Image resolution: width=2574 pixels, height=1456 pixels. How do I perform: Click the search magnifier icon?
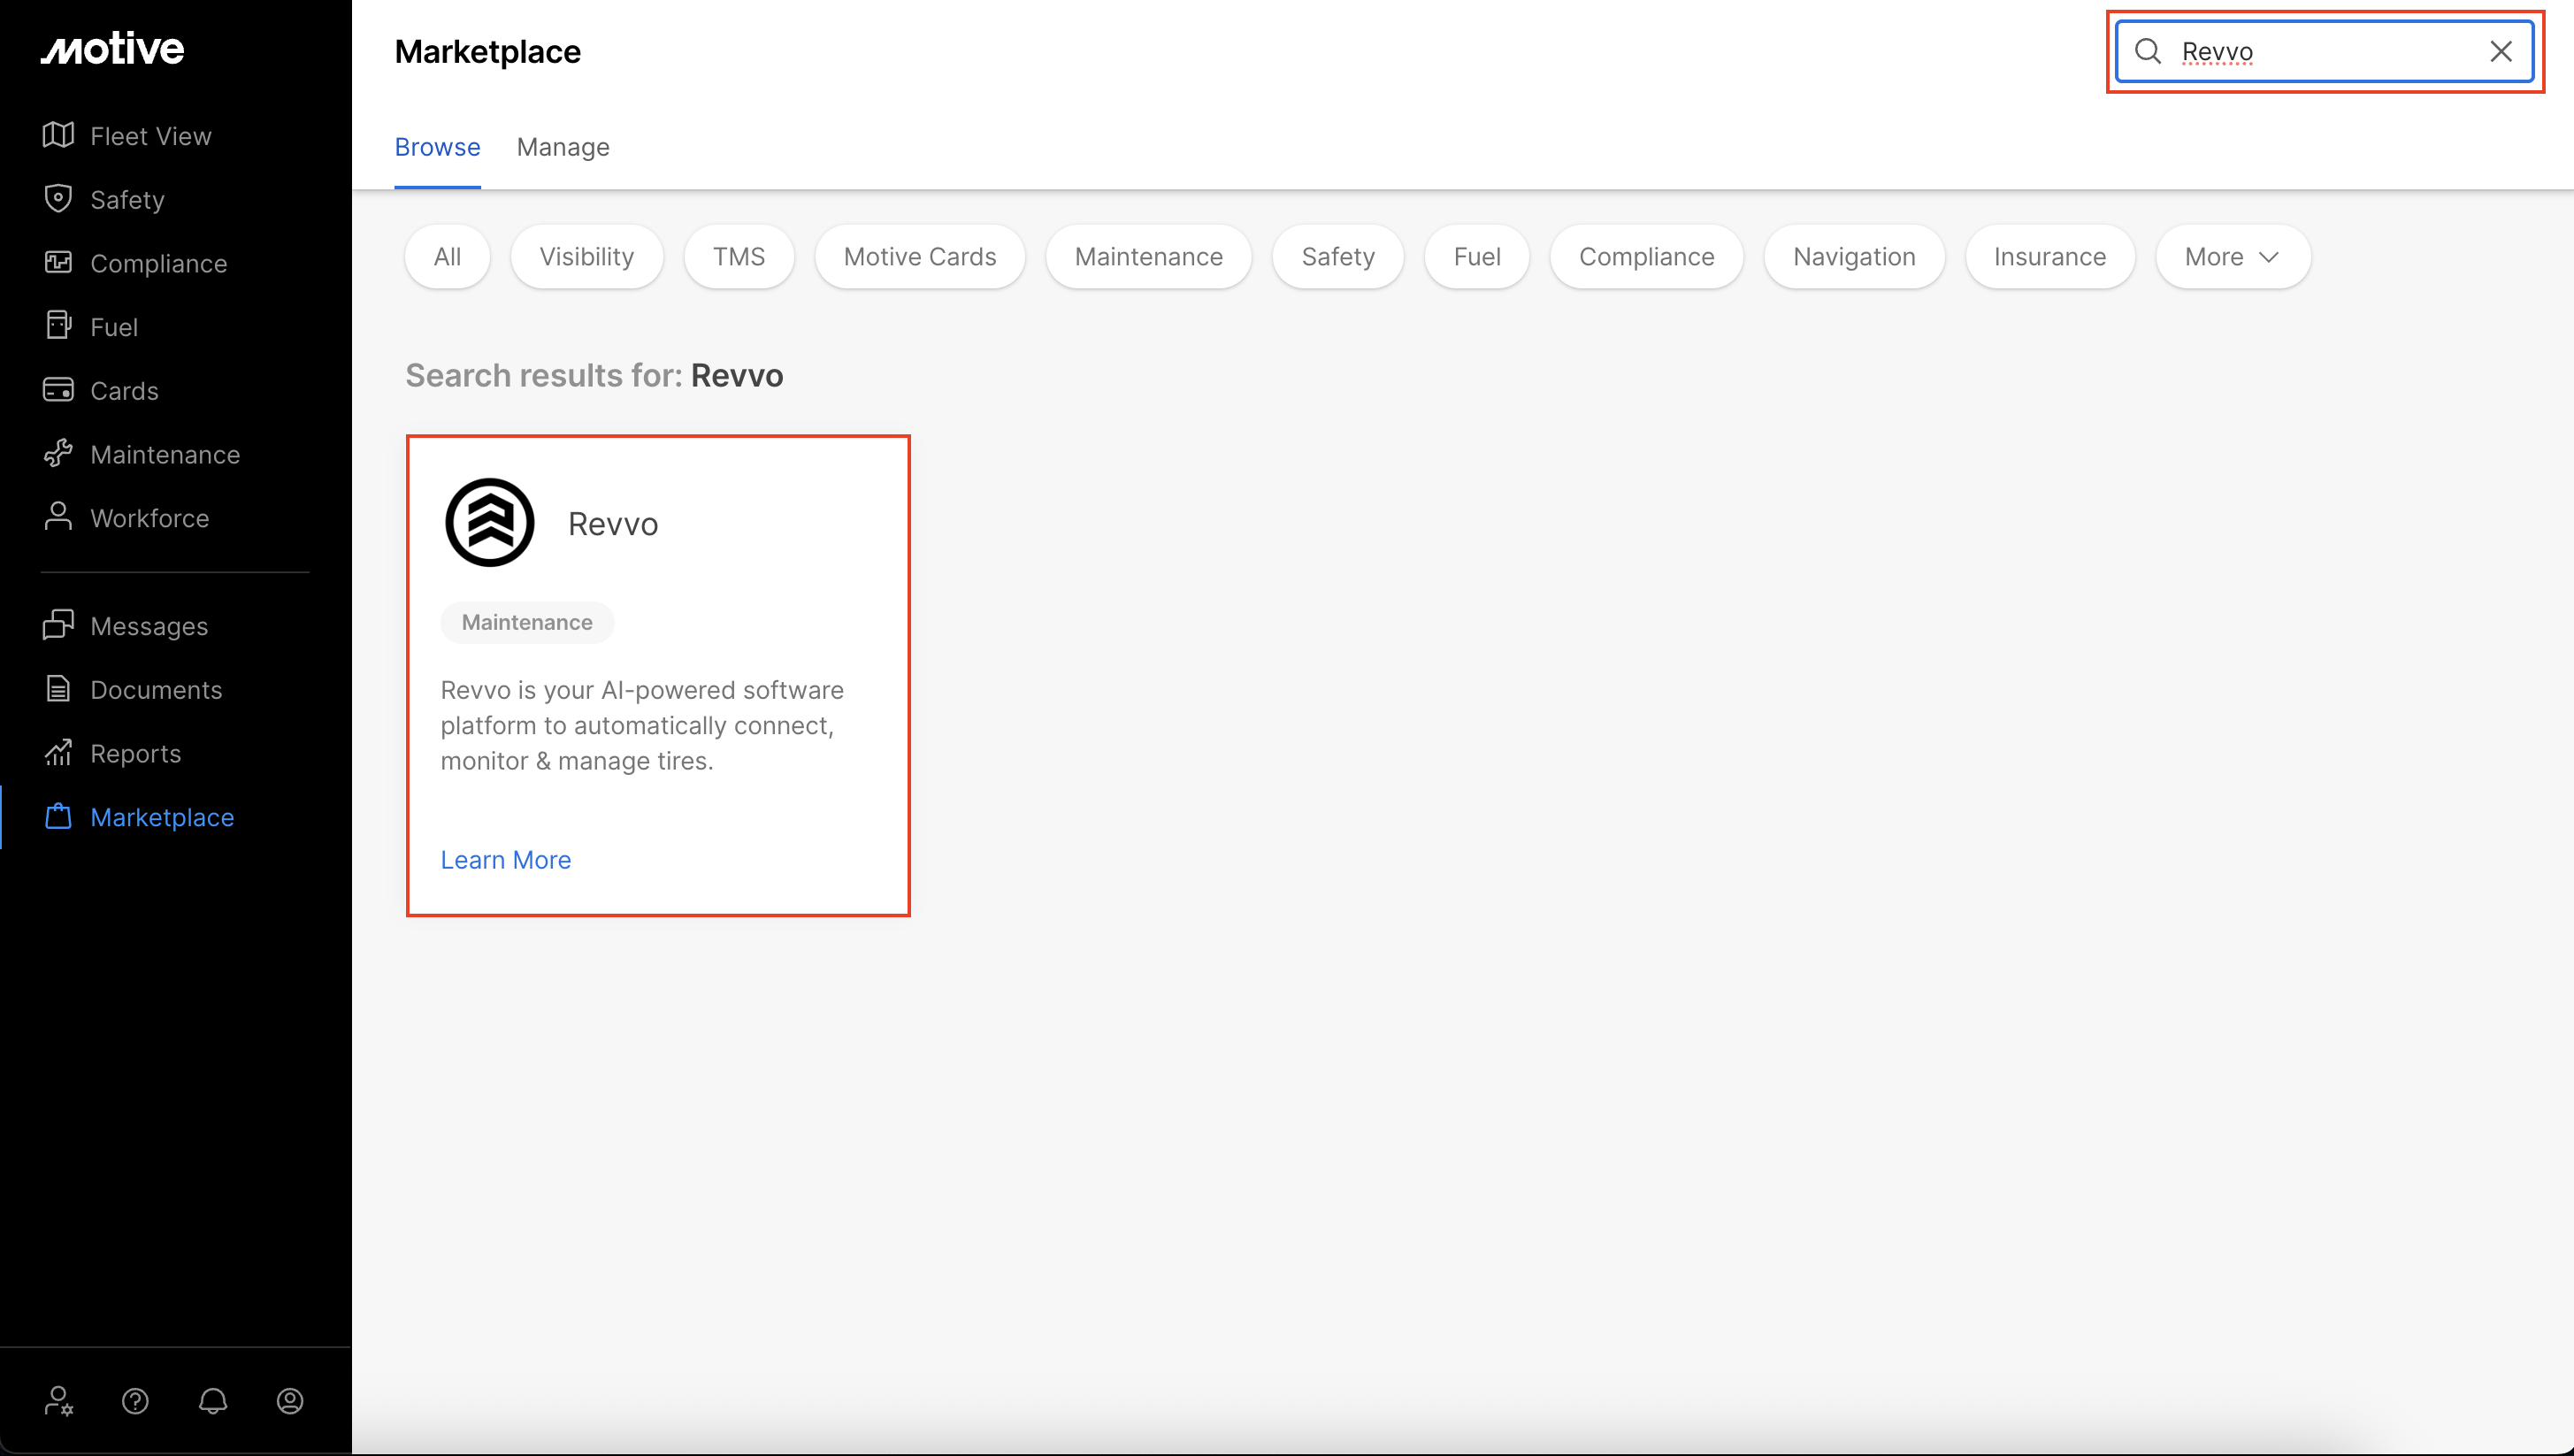pos(2148,51)
